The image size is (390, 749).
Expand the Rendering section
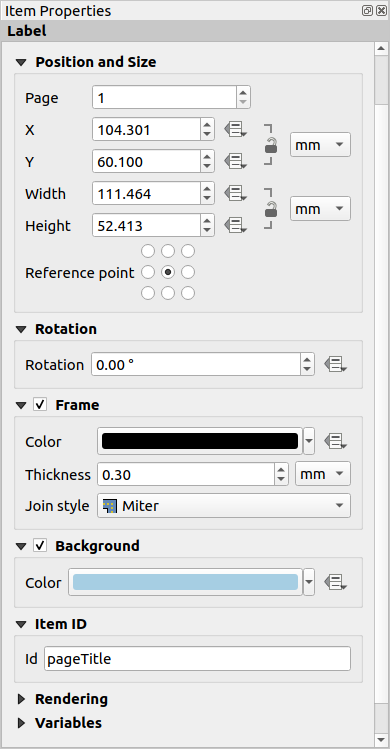coord(21,699)
